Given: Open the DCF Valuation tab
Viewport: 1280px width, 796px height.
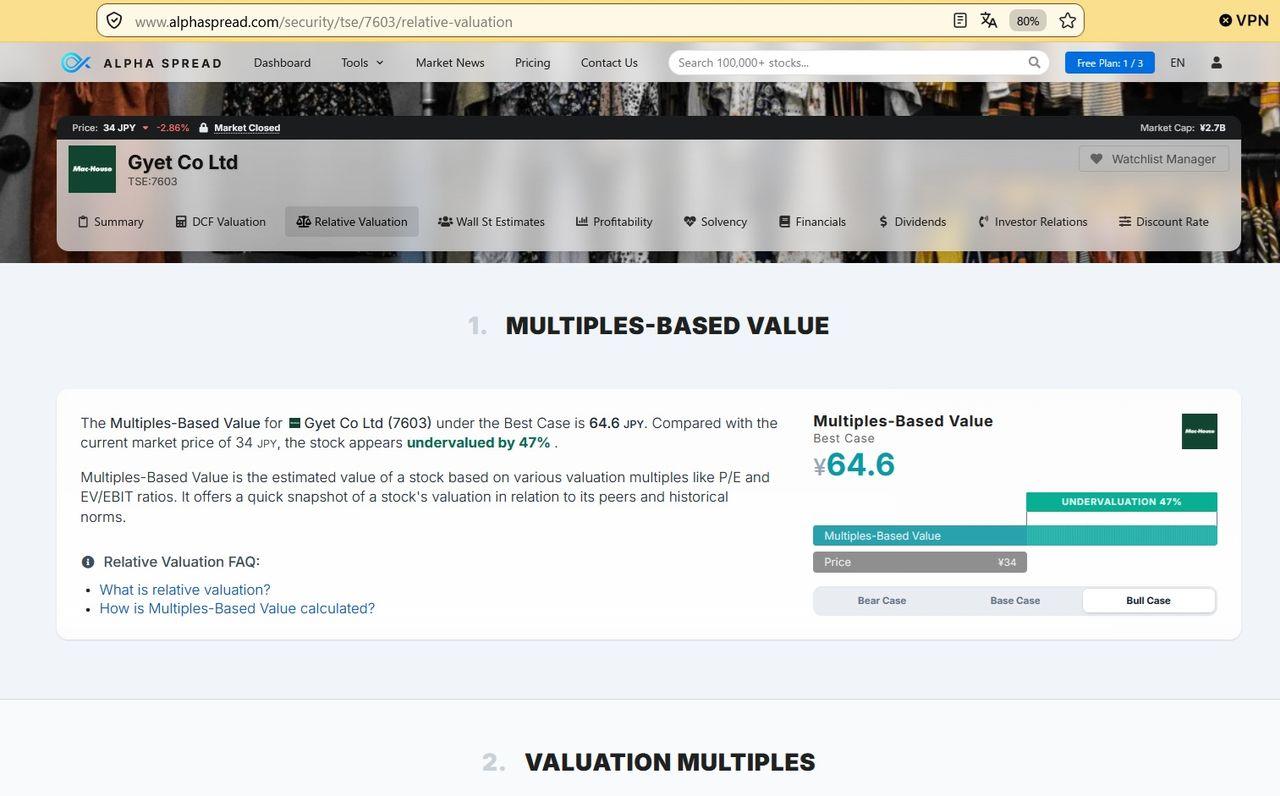Looking at the screenshot, I should pos(220,222).
